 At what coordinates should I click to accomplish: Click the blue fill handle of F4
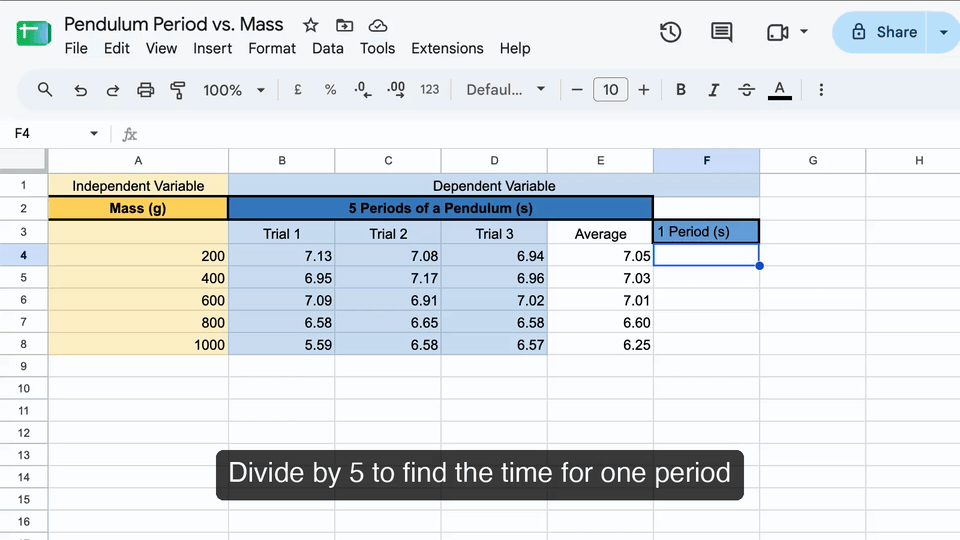[759, 266]
